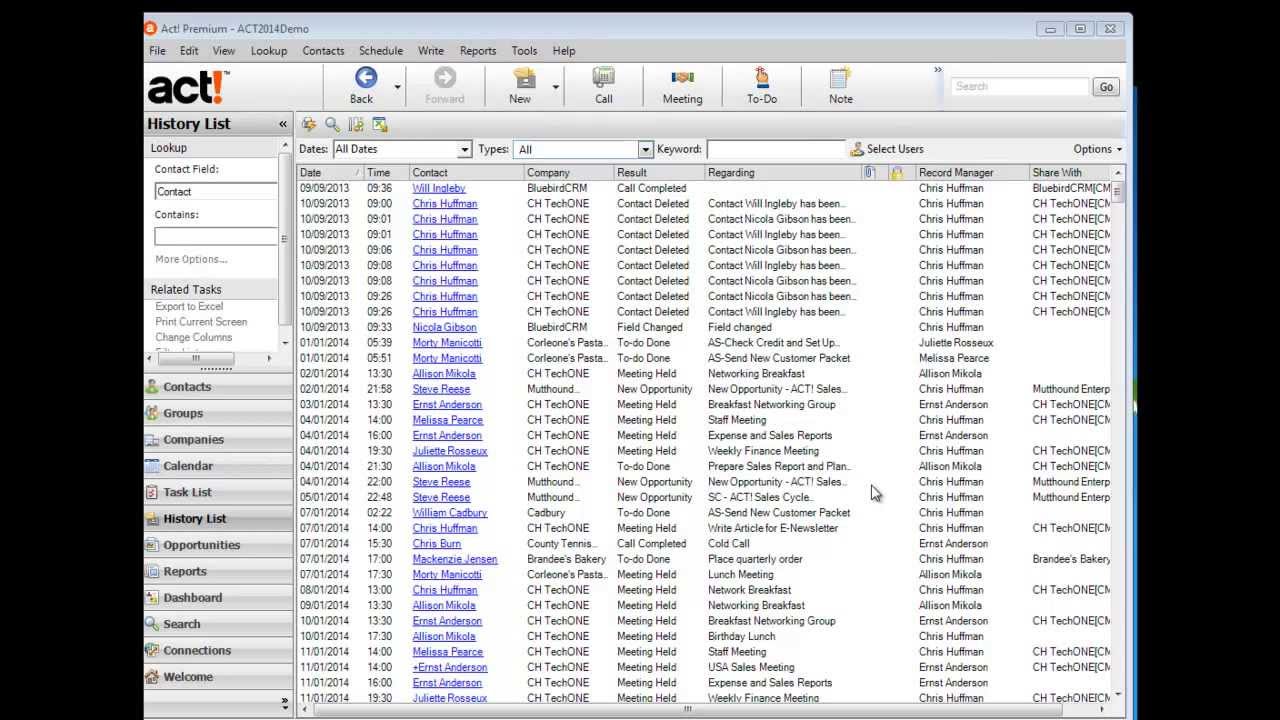This screenshot has width=1280, height=720.
Task: Open Calendar from navigation bar
Action: point(218,466)
